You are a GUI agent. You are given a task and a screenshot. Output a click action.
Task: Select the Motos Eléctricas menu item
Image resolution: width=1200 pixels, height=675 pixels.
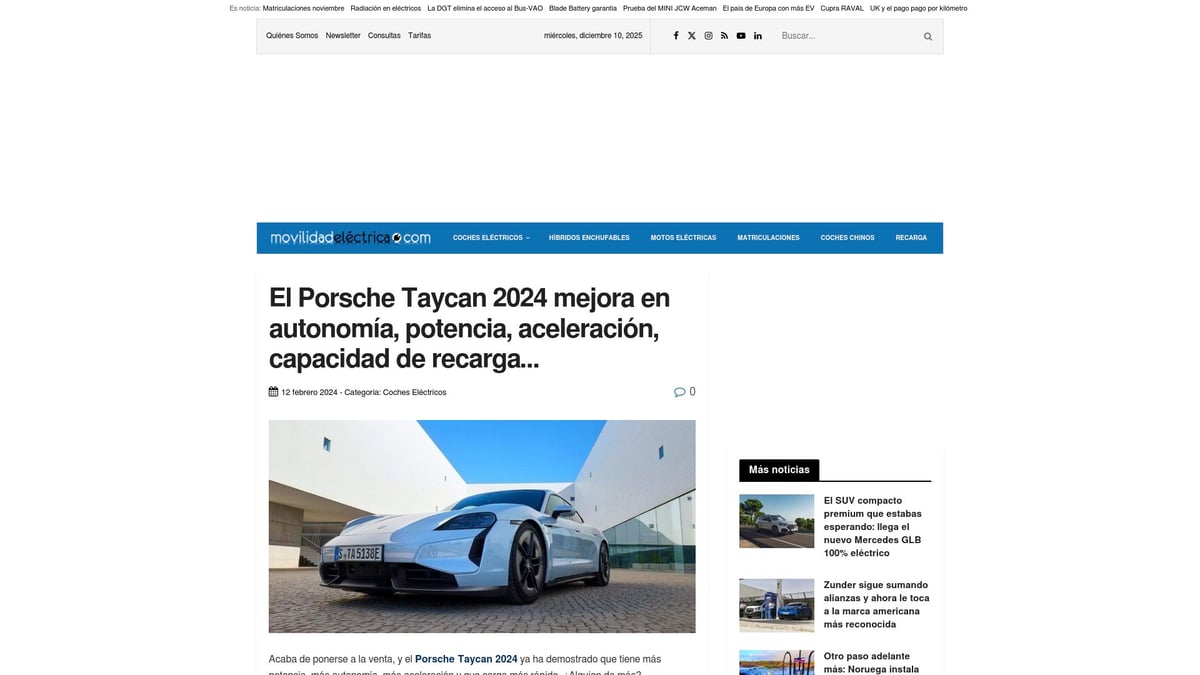683,238
